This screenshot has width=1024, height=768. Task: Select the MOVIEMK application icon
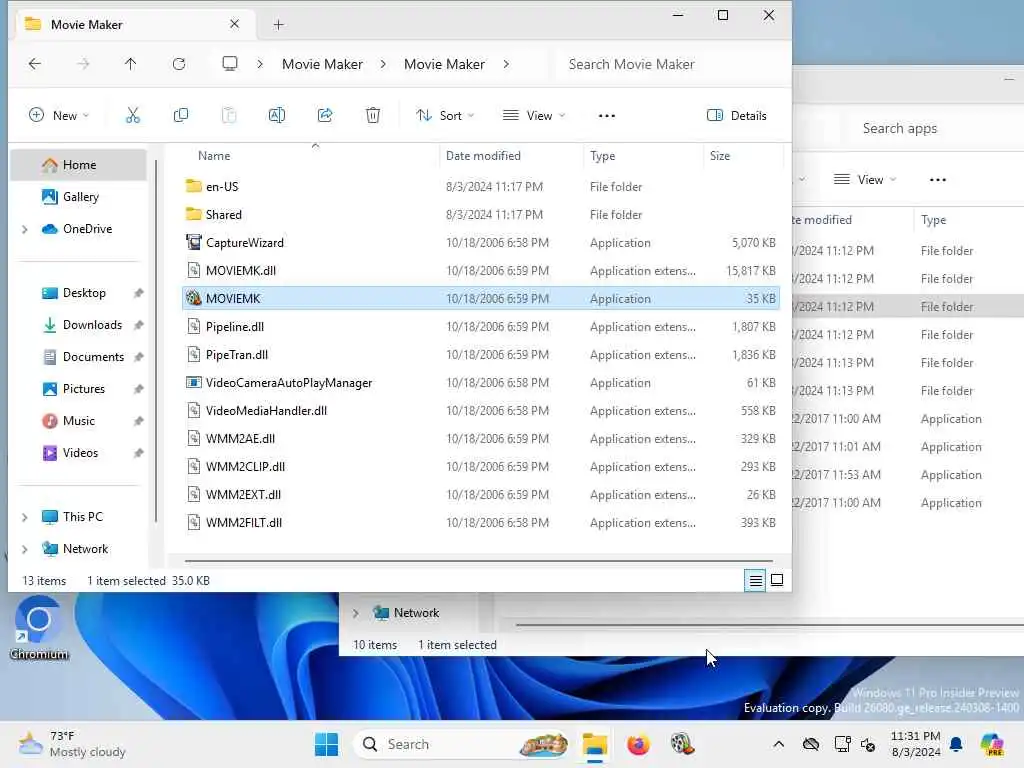(x=193, y=298)
